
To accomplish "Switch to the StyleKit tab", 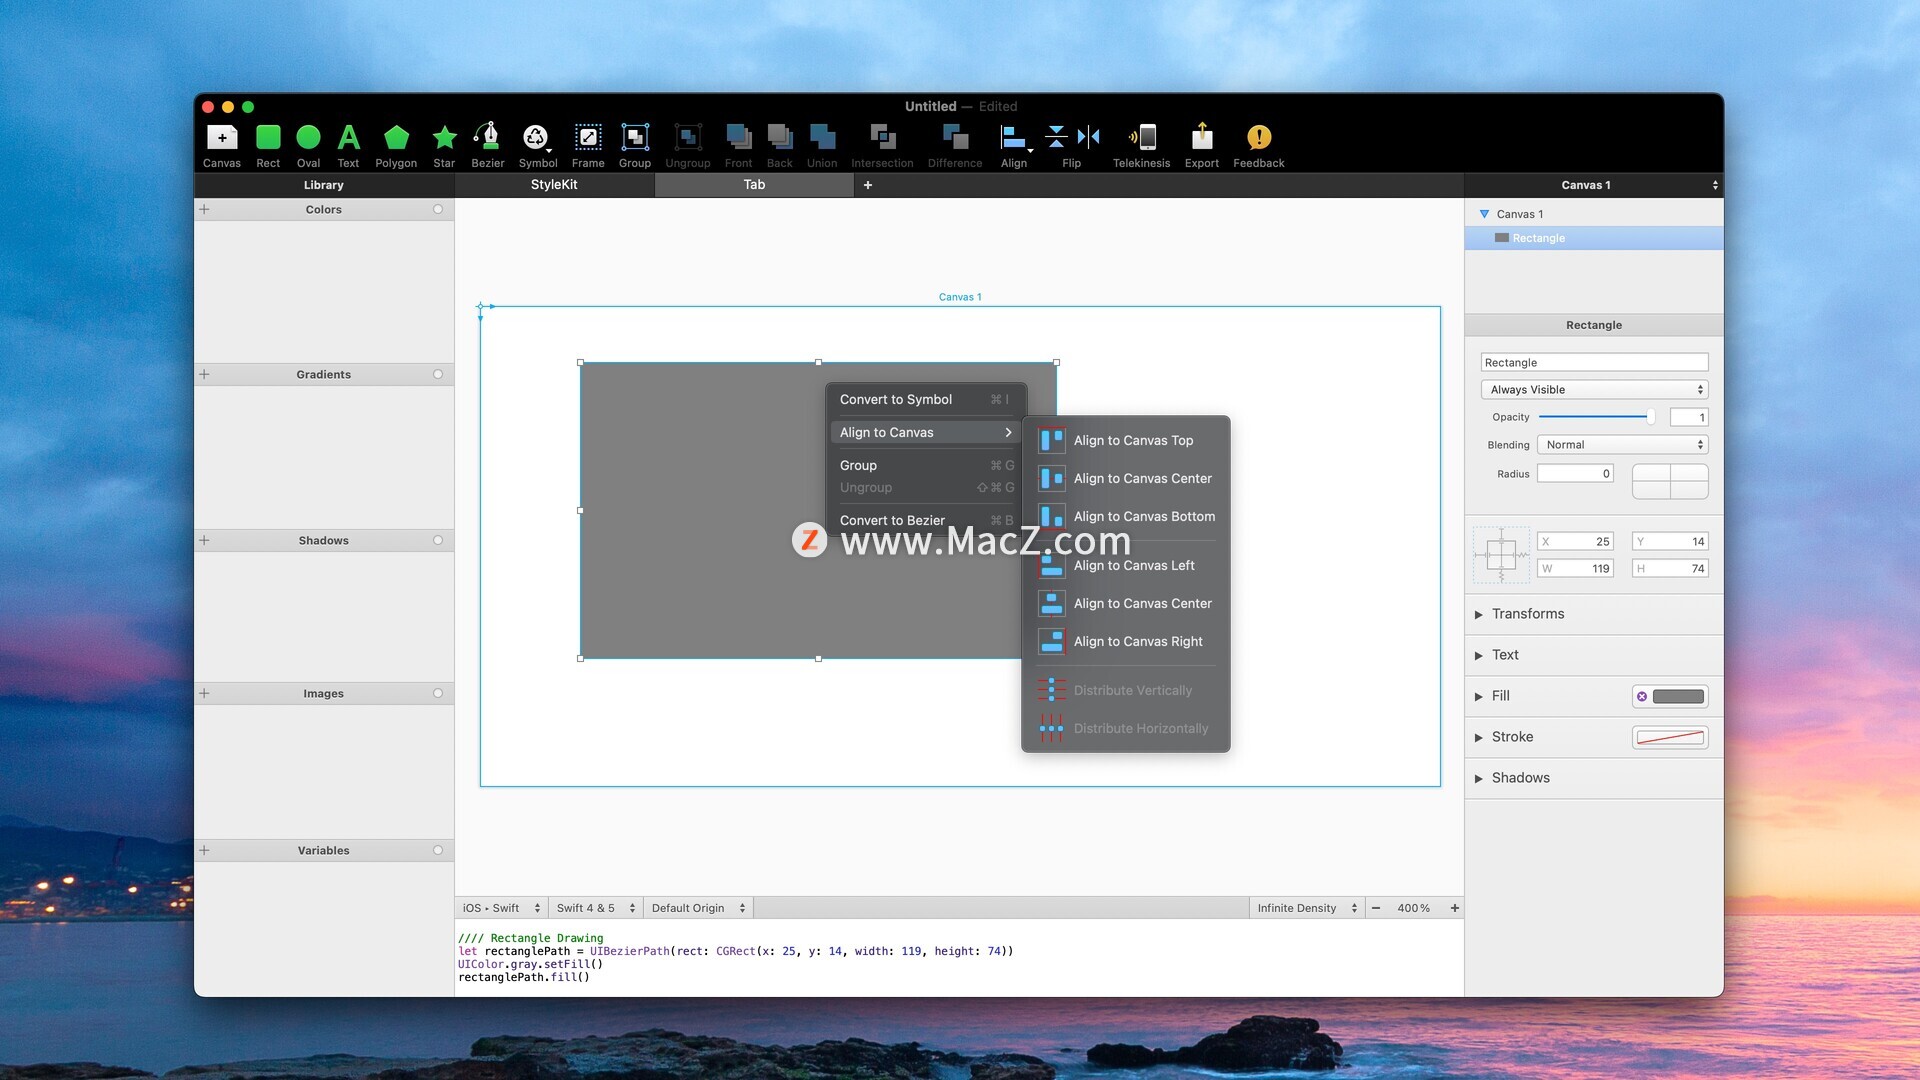I will (554, 184).
